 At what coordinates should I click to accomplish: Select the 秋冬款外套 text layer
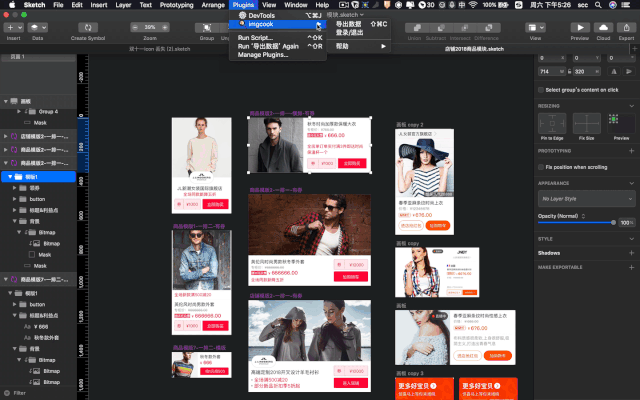[46, 338]
